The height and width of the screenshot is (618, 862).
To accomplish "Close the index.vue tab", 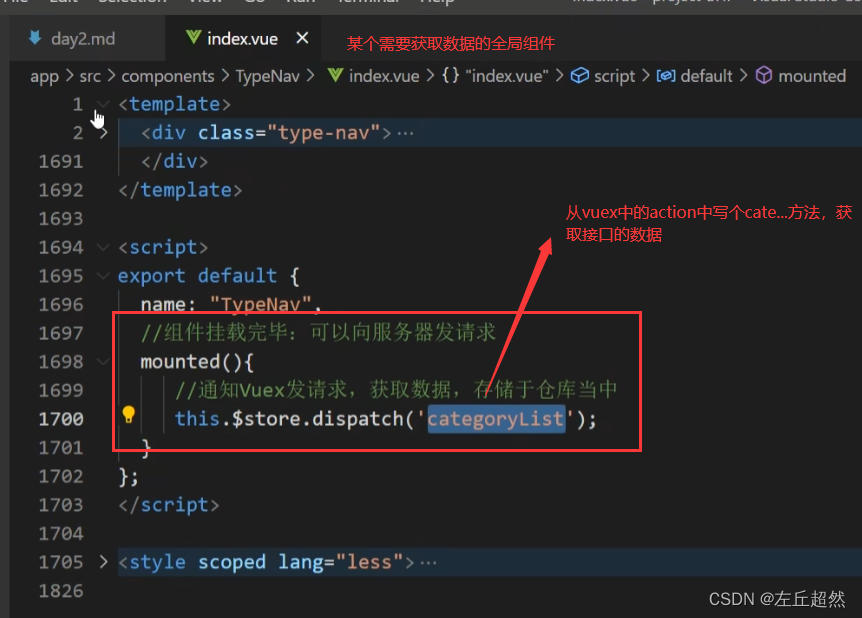I will (302, 38).
